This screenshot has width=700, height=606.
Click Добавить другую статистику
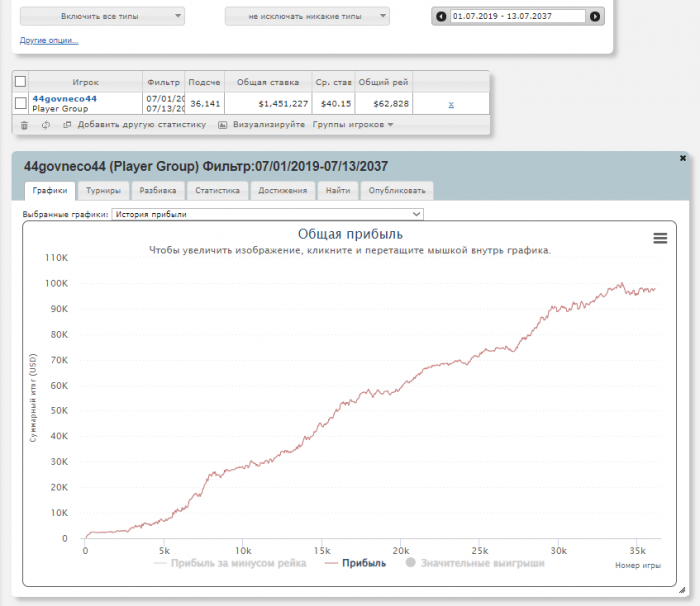[134, 125]
